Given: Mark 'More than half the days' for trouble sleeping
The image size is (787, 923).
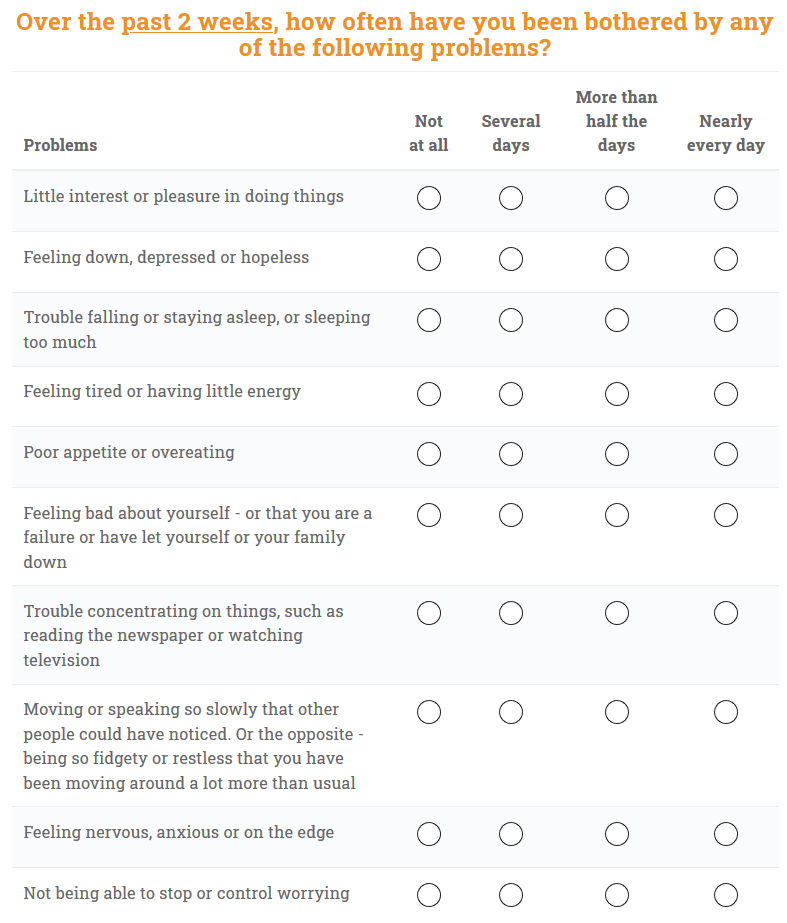Looking at the screenshot, I should coord(617,320).
